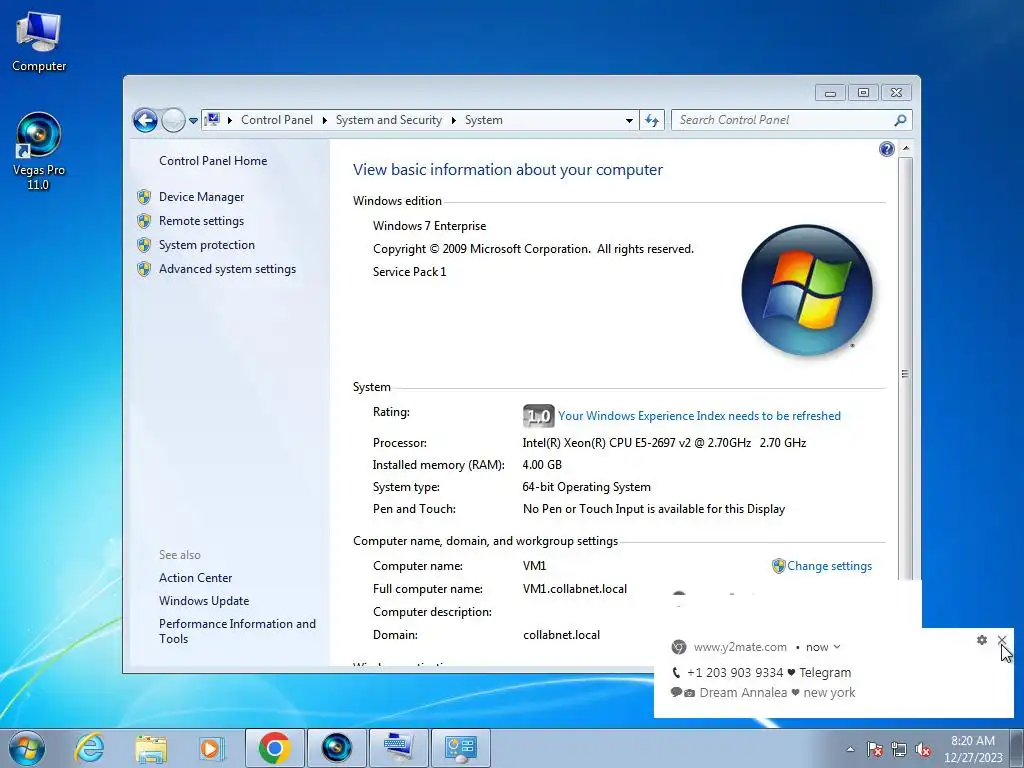Refresh the System page
Viewport: 1024px width, 768px height.
pyautogui.click(x=652, y=120)
